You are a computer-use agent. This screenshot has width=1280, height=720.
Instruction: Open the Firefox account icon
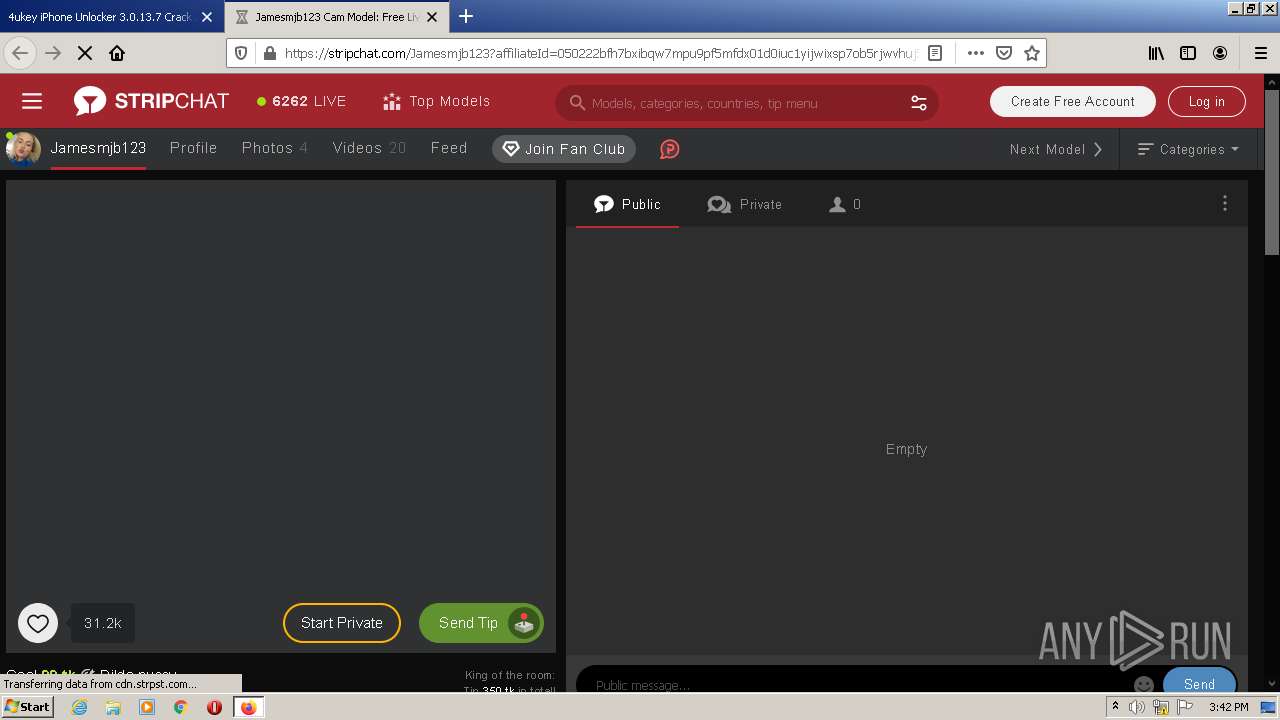click(1220, 53)
